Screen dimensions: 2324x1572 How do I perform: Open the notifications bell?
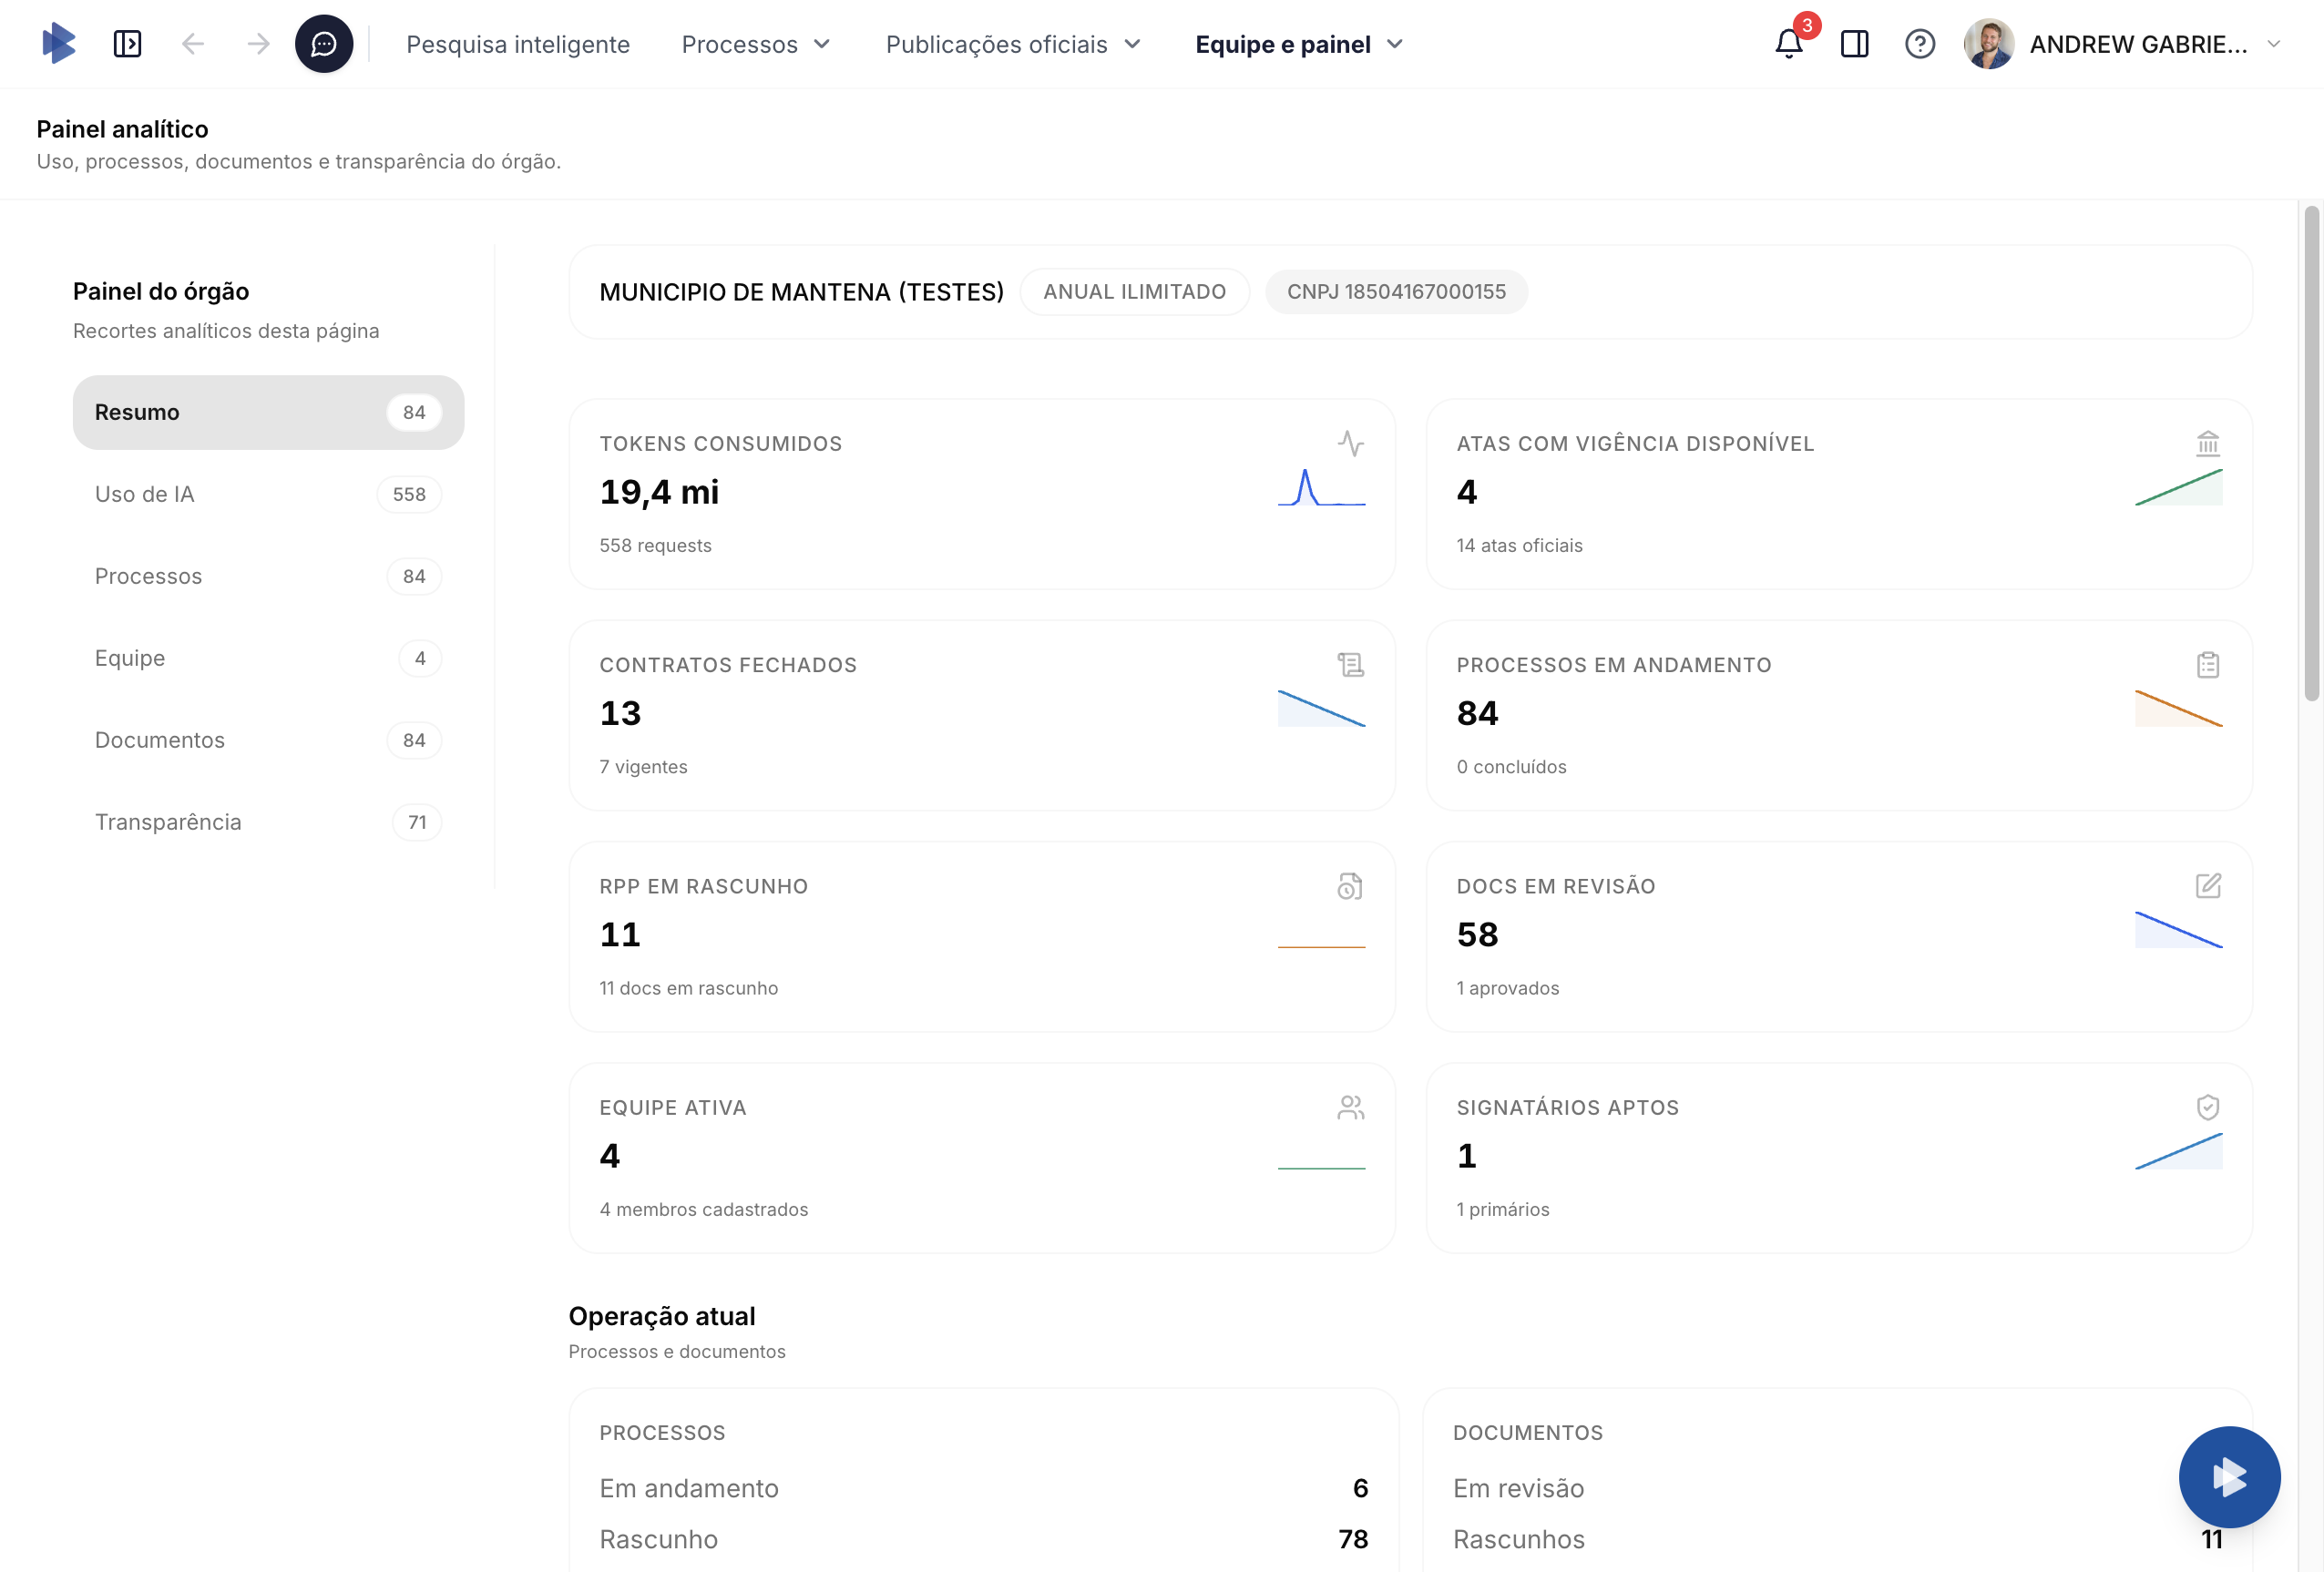pos(1788,44)
